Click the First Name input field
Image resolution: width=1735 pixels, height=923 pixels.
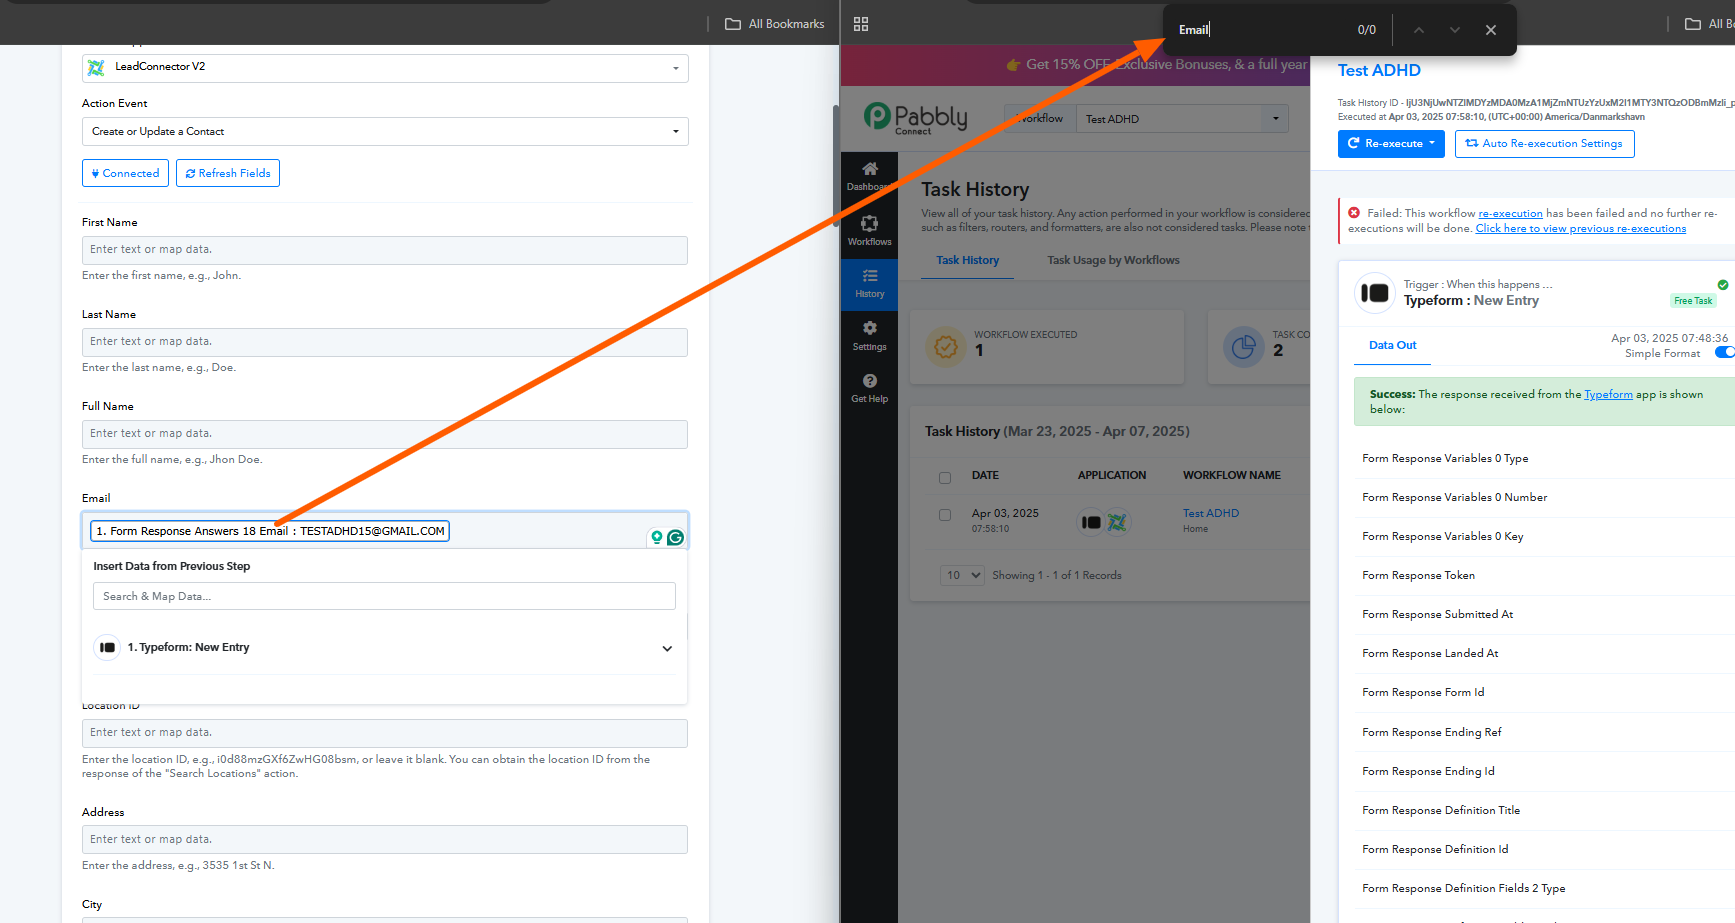385,250
